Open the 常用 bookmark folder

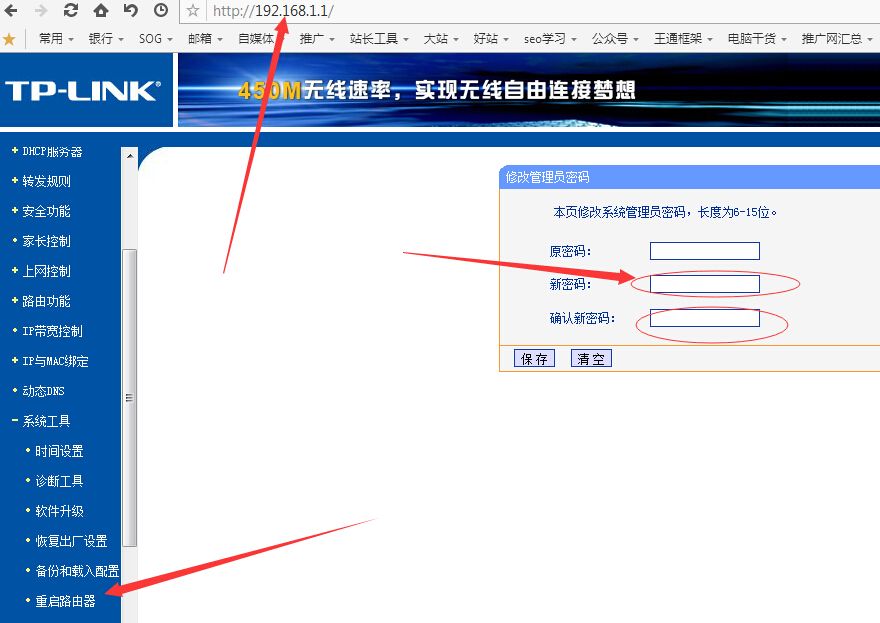[x=56, y=39]
